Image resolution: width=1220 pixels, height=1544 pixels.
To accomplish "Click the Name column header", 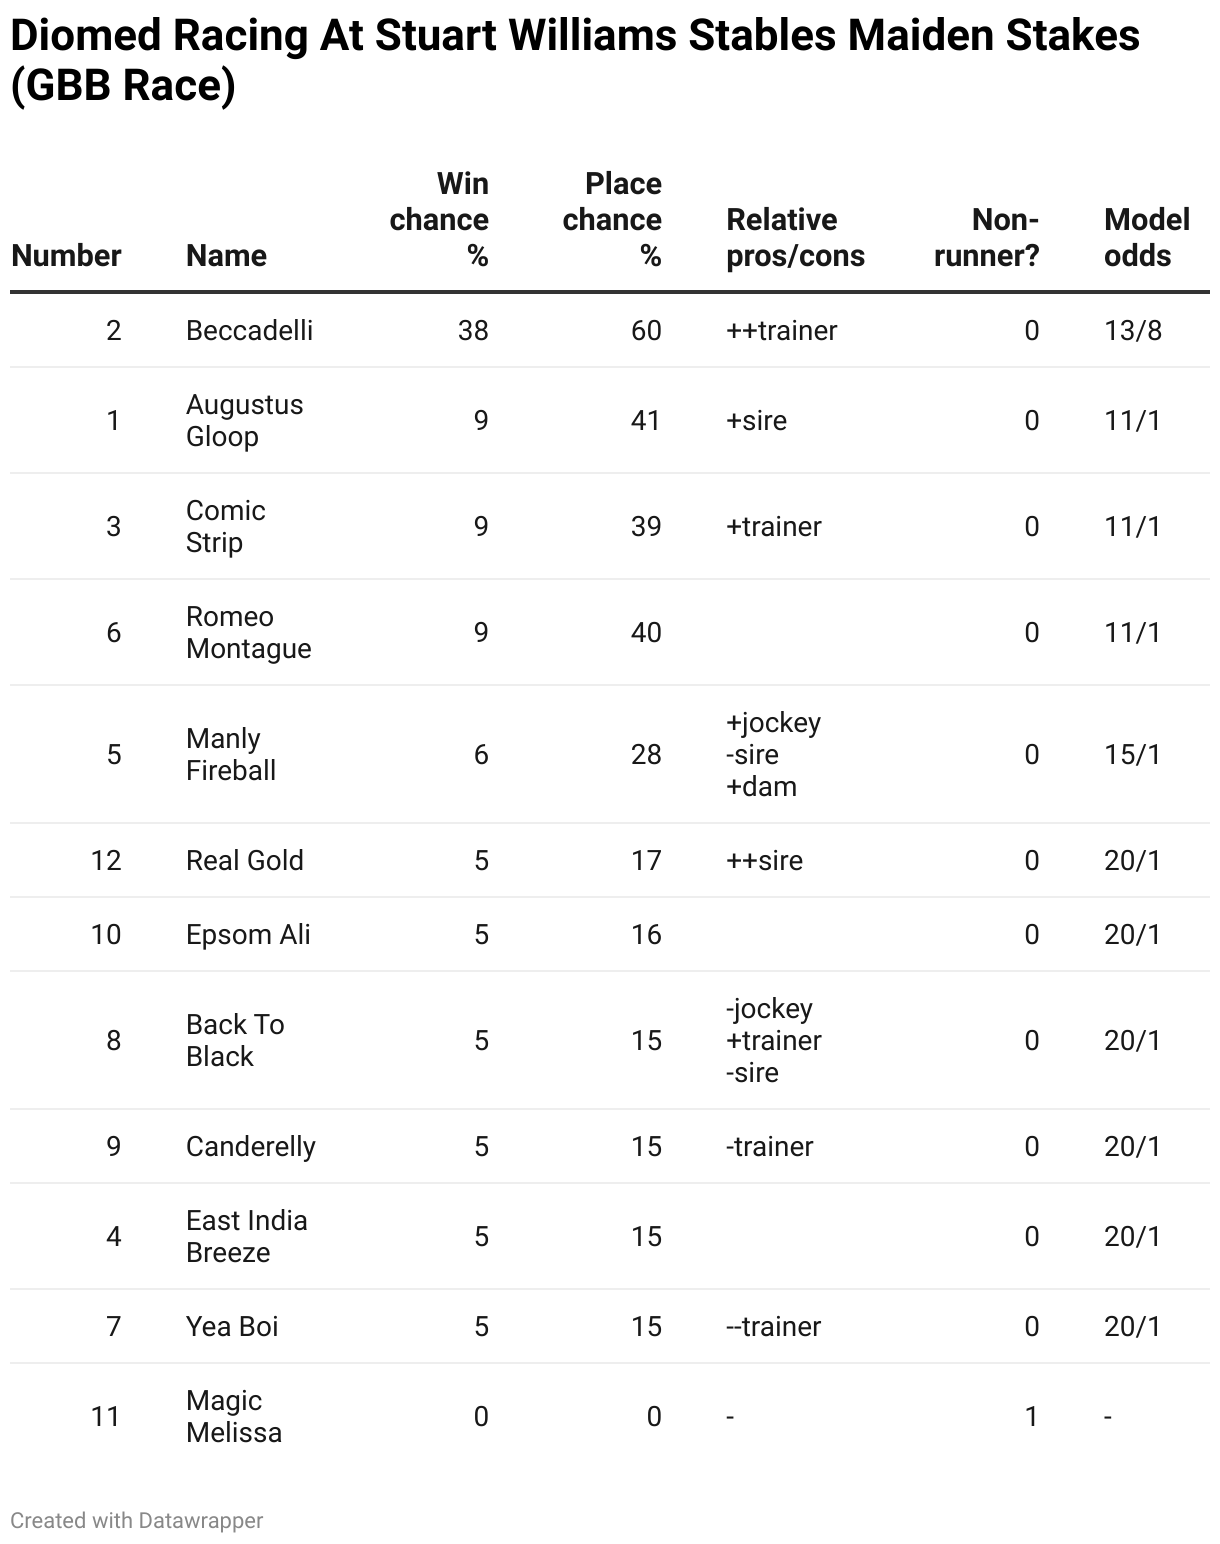I will pos(226,255).
